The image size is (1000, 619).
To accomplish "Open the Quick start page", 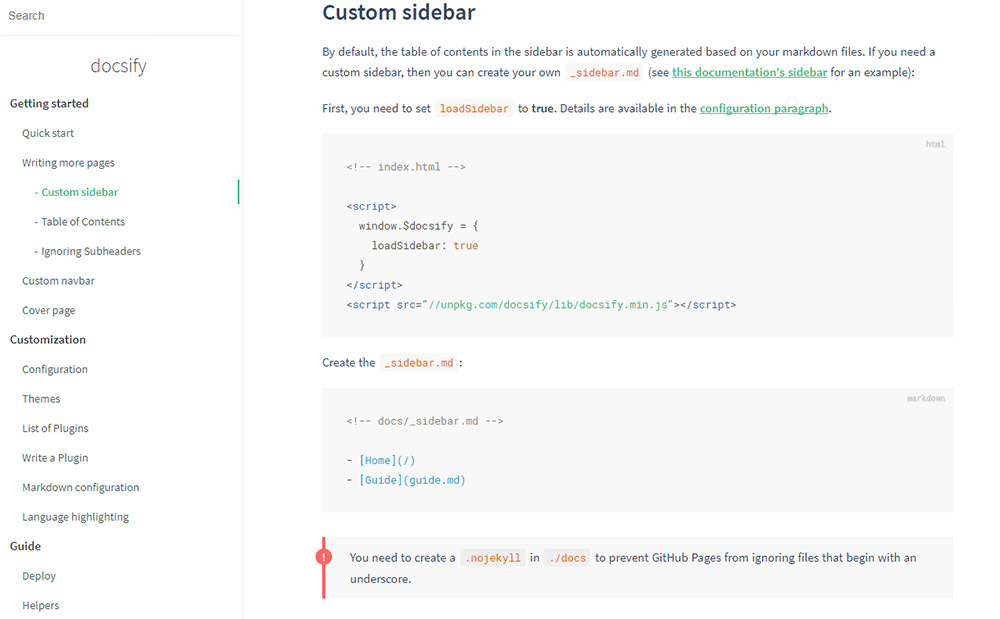I will tap(48, 133).
